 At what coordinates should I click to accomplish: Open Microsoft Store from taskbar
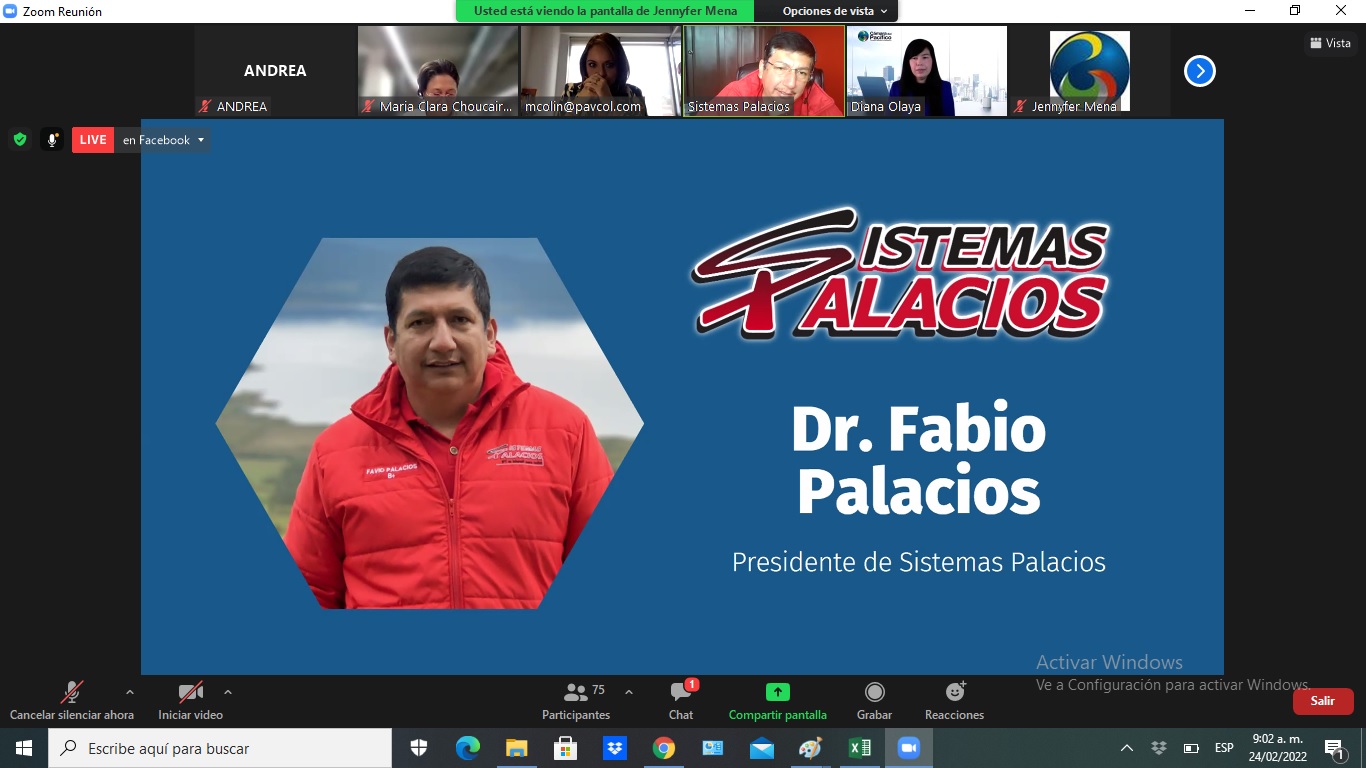[565, 748]
